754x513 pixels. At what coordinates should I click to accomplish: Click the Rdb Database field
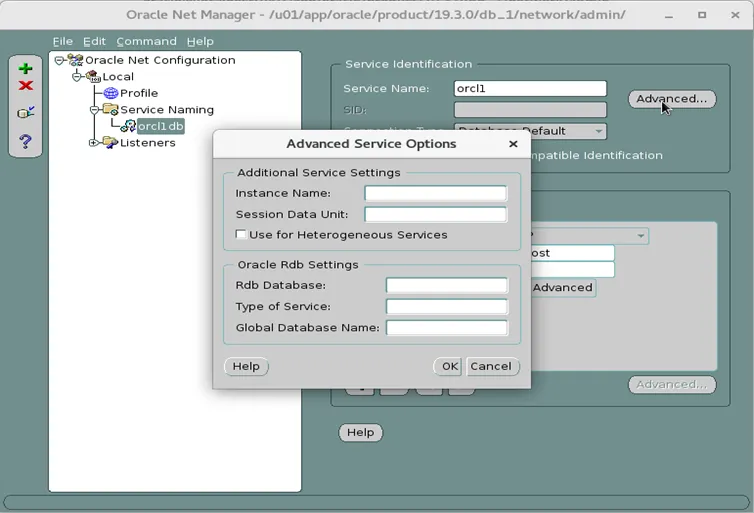point(446,285)
